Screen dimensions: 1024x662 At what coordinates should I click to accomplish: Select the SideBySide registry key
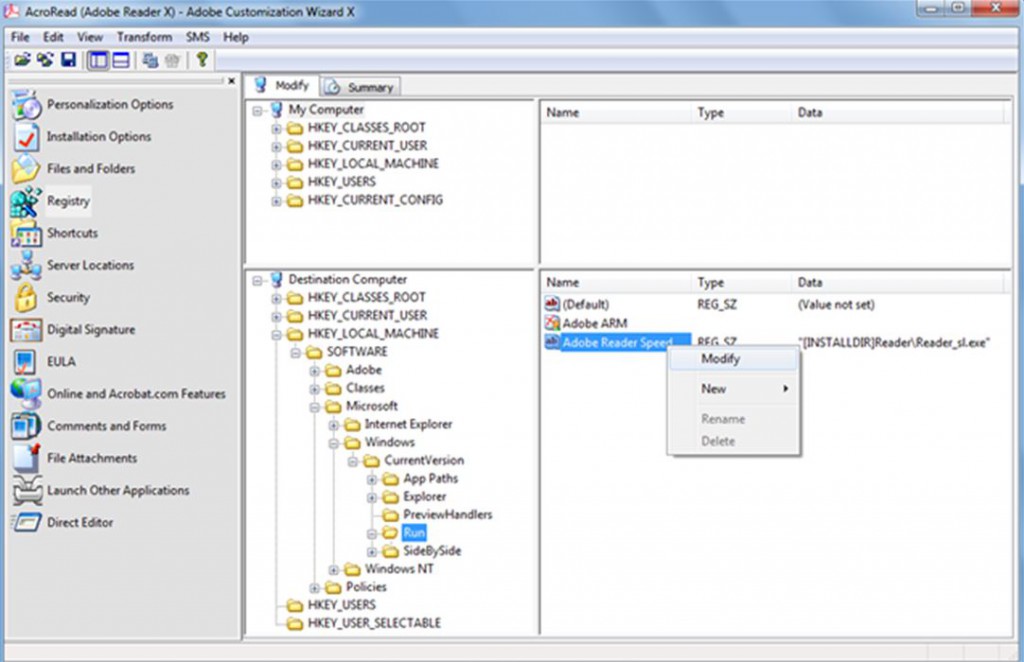coord(432,551)
